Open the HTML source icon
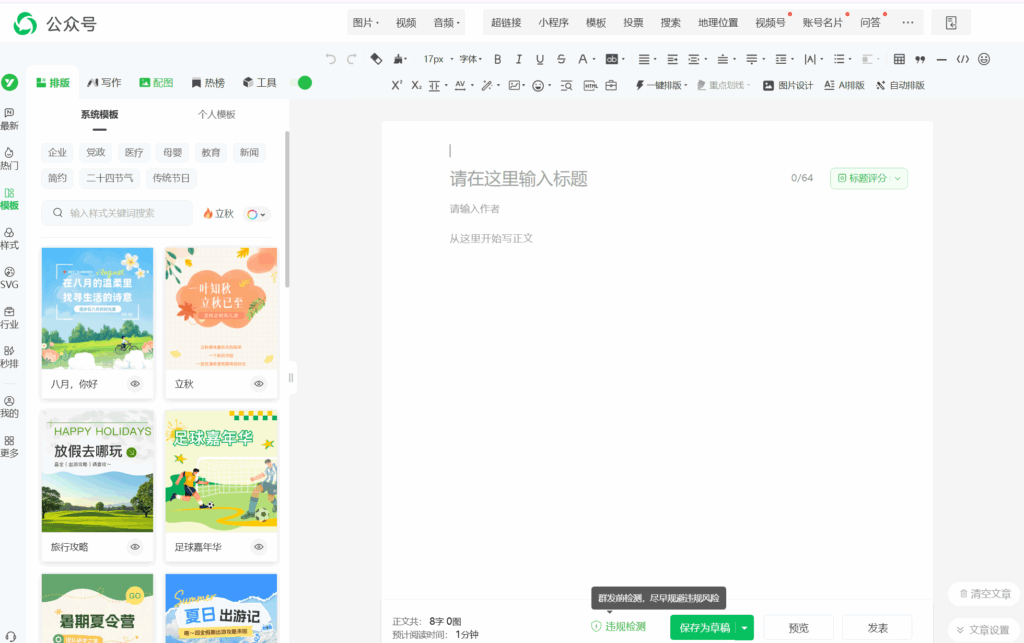Screen dimensions: 1024x643 [590, 85]
